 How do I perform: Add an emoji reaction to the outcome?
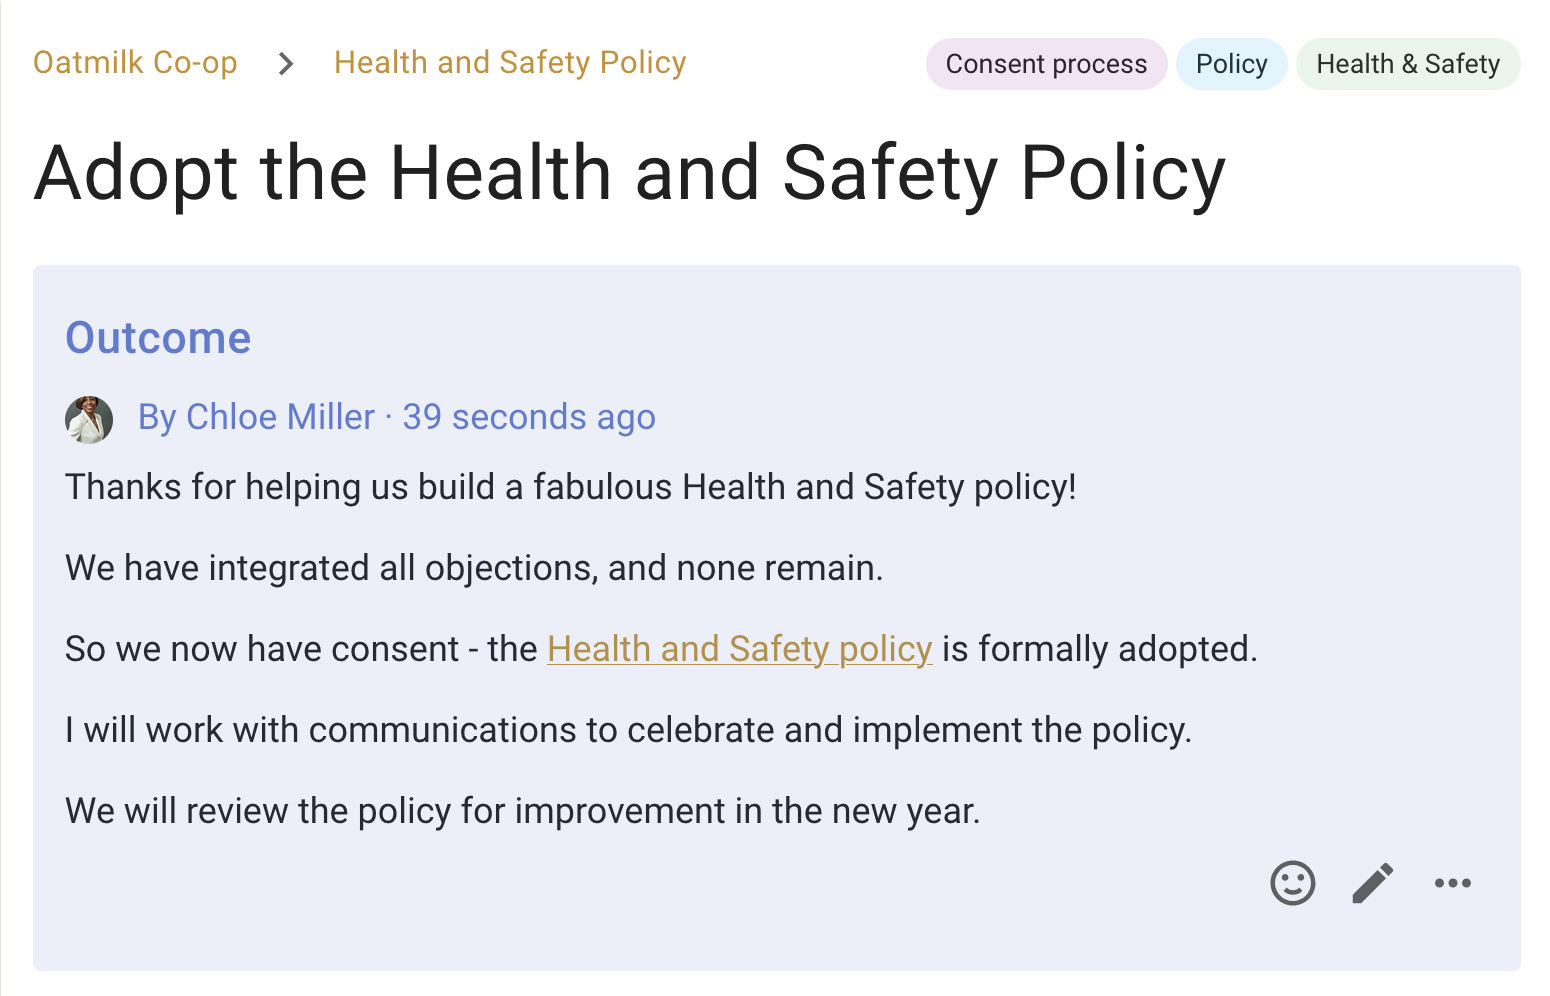(x=1292, y=883)
